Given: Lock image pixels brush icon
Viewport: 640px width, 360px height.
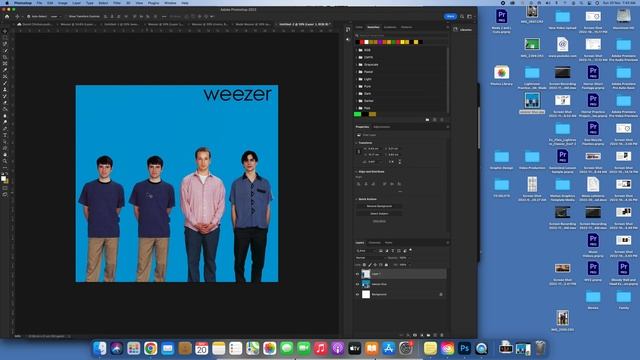Looking at the screenshot, I should pyautogui.click(x=370, y=264).
